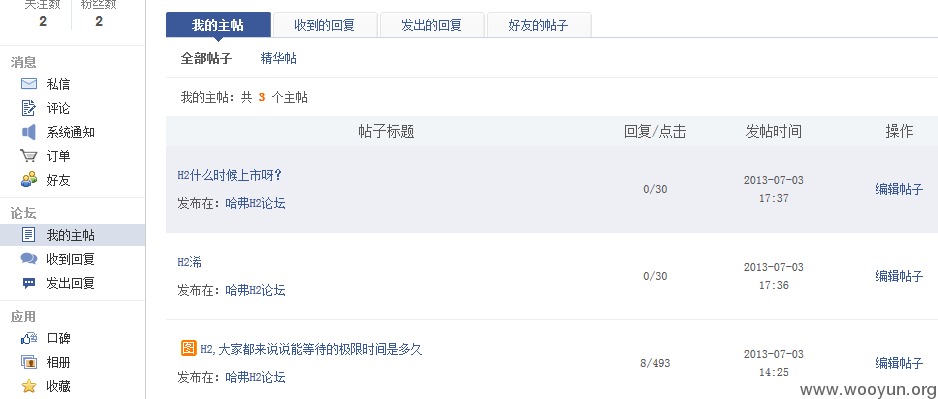Click the 发出回复 chat icon

click(x=29, y=283)
